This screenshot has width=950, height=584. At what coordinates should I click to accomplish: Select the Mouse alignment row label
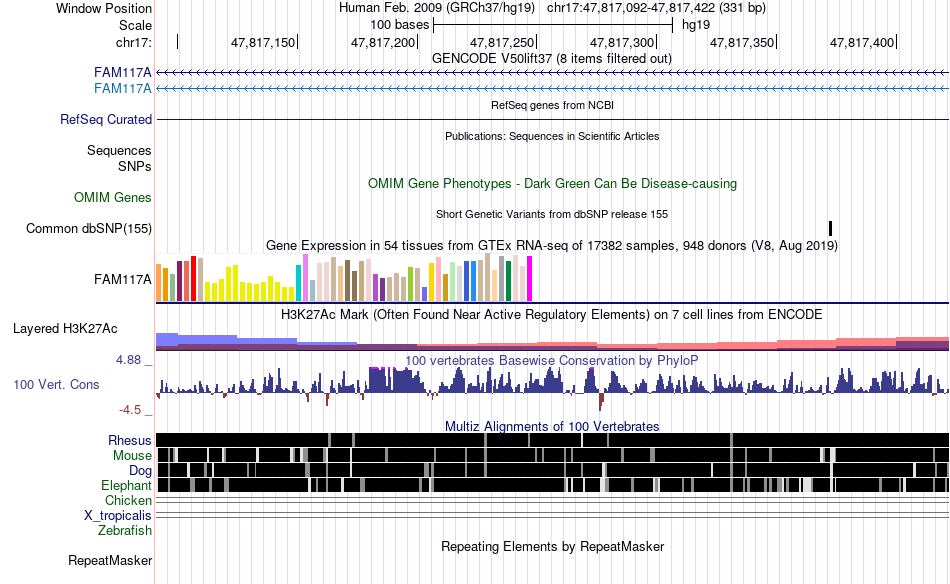click(132, 456)
